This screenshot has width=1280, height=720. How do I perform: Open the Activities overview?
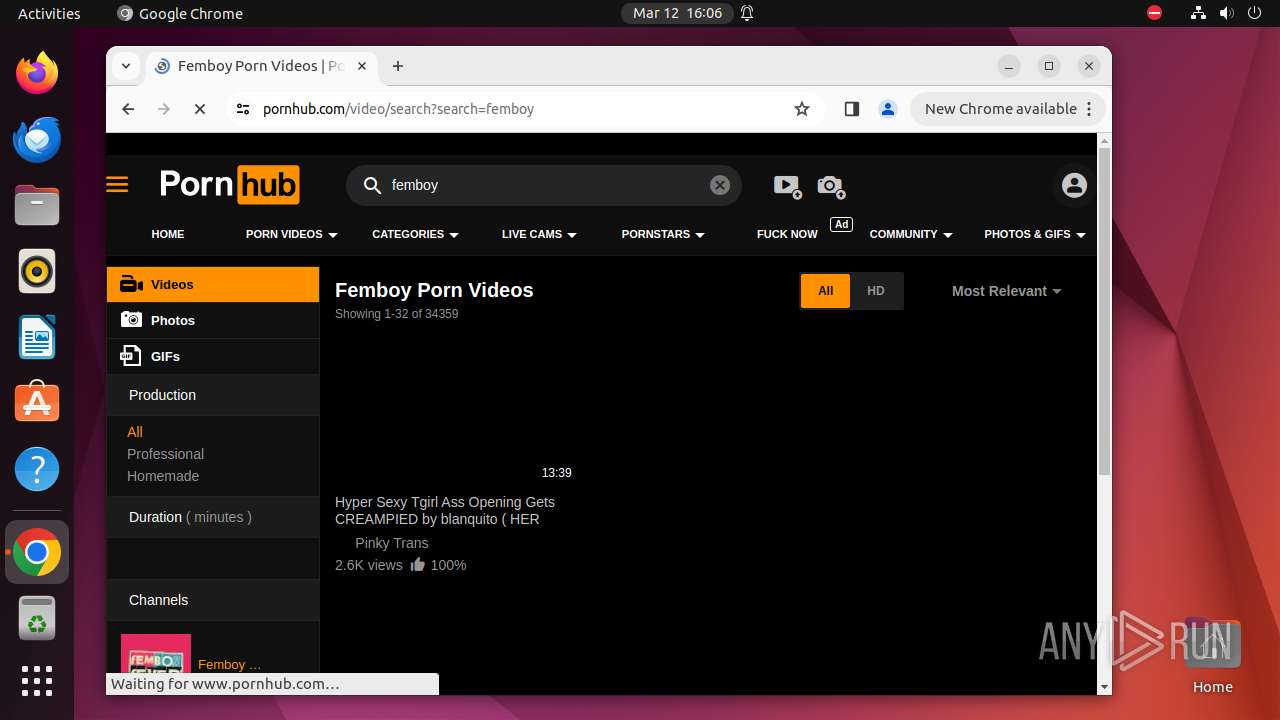[49, 13]
